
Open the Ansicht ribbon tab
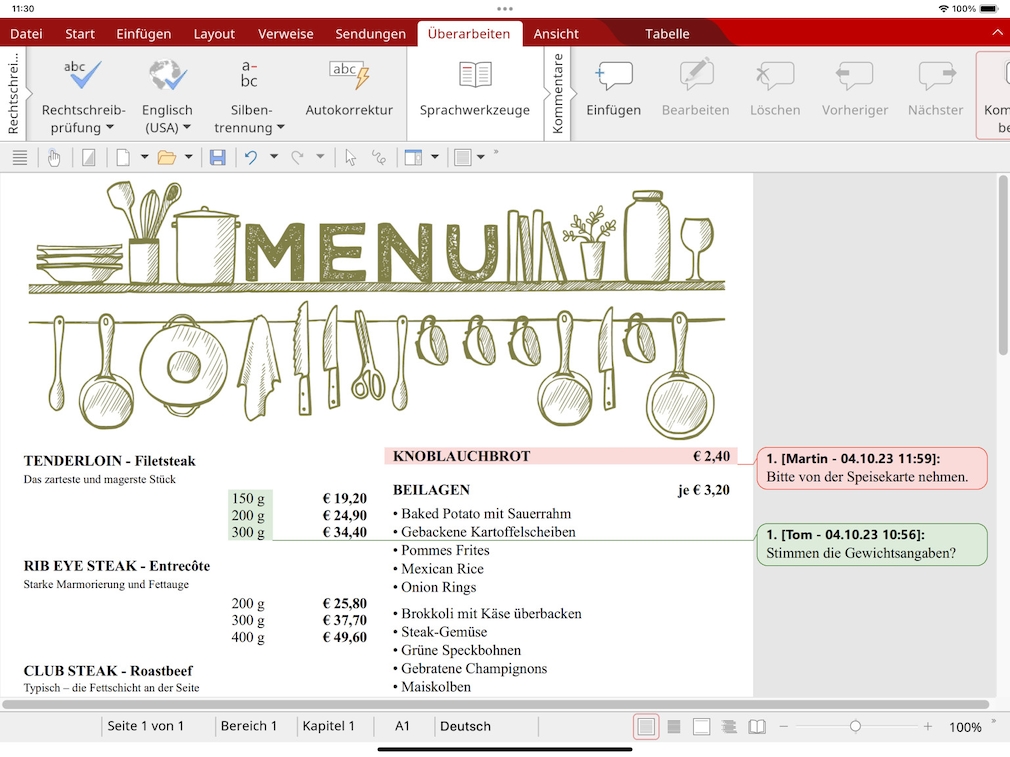555,33
